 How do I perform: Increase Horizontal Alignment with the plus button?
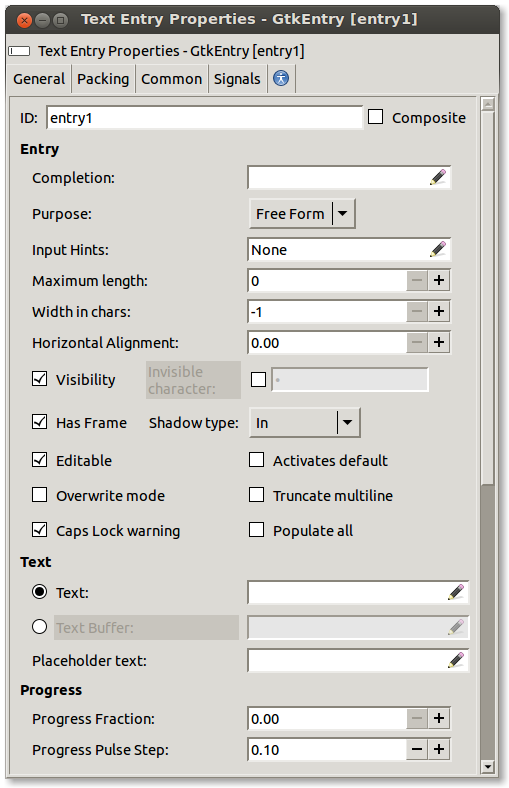439,343
